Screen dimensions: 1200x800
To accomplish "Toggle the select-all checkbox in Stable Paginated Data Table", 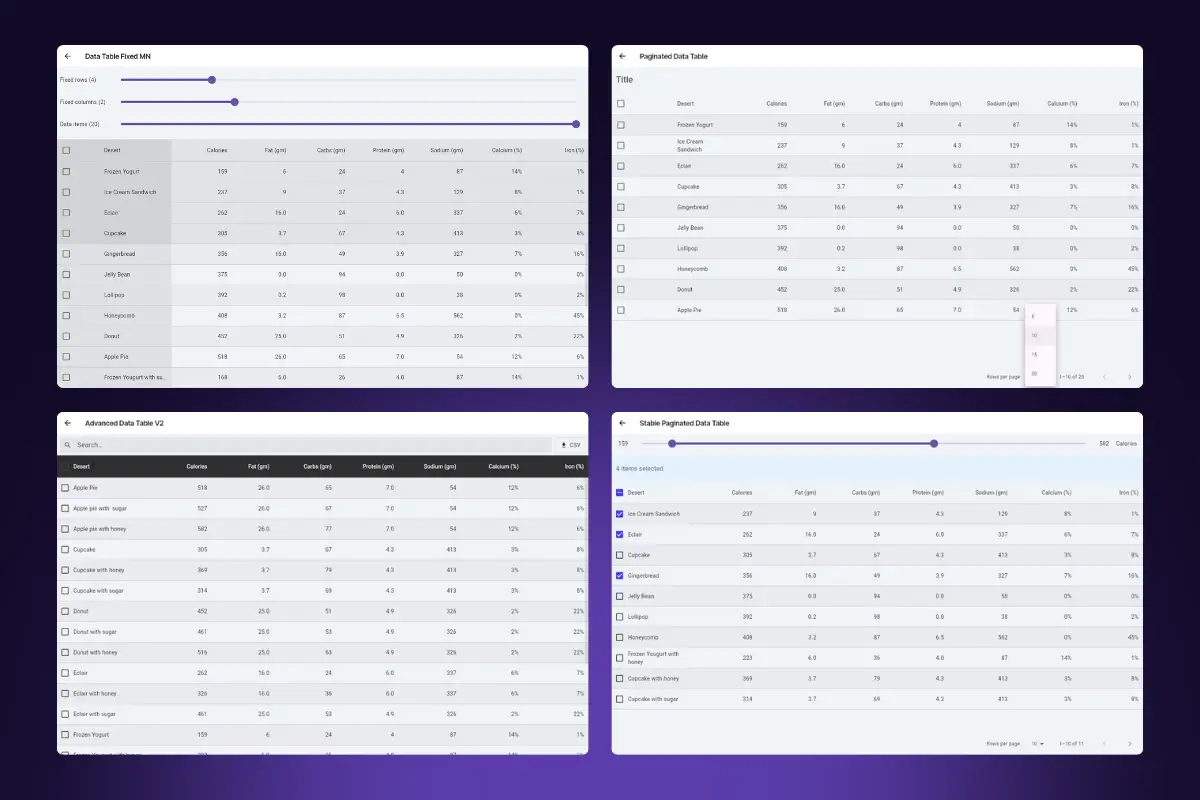I will (622, 492).
